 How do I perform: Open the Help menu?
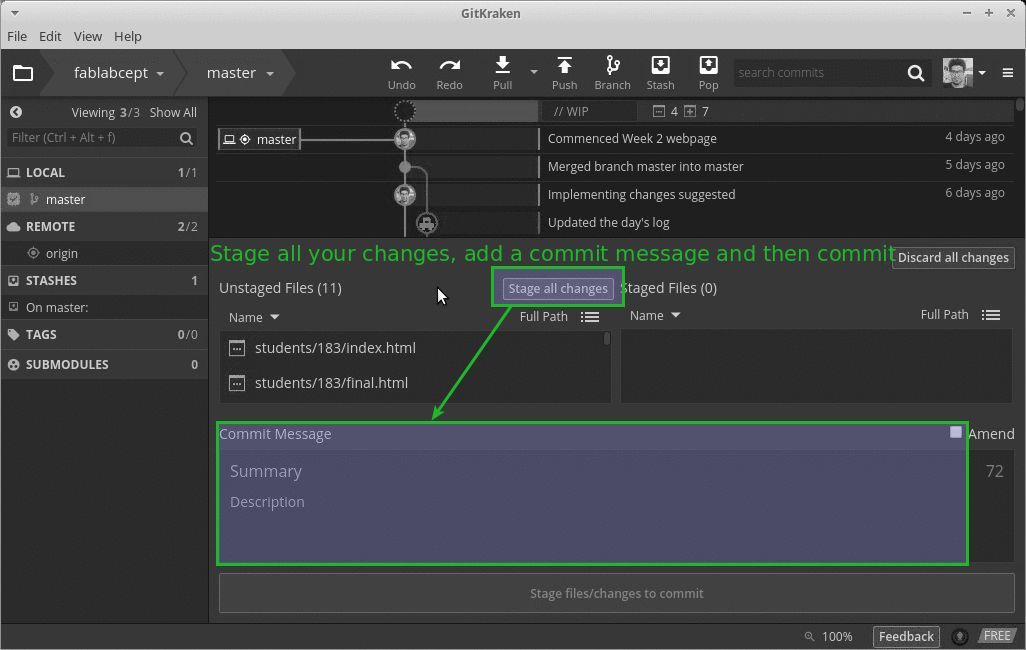(x=128, y=37)
